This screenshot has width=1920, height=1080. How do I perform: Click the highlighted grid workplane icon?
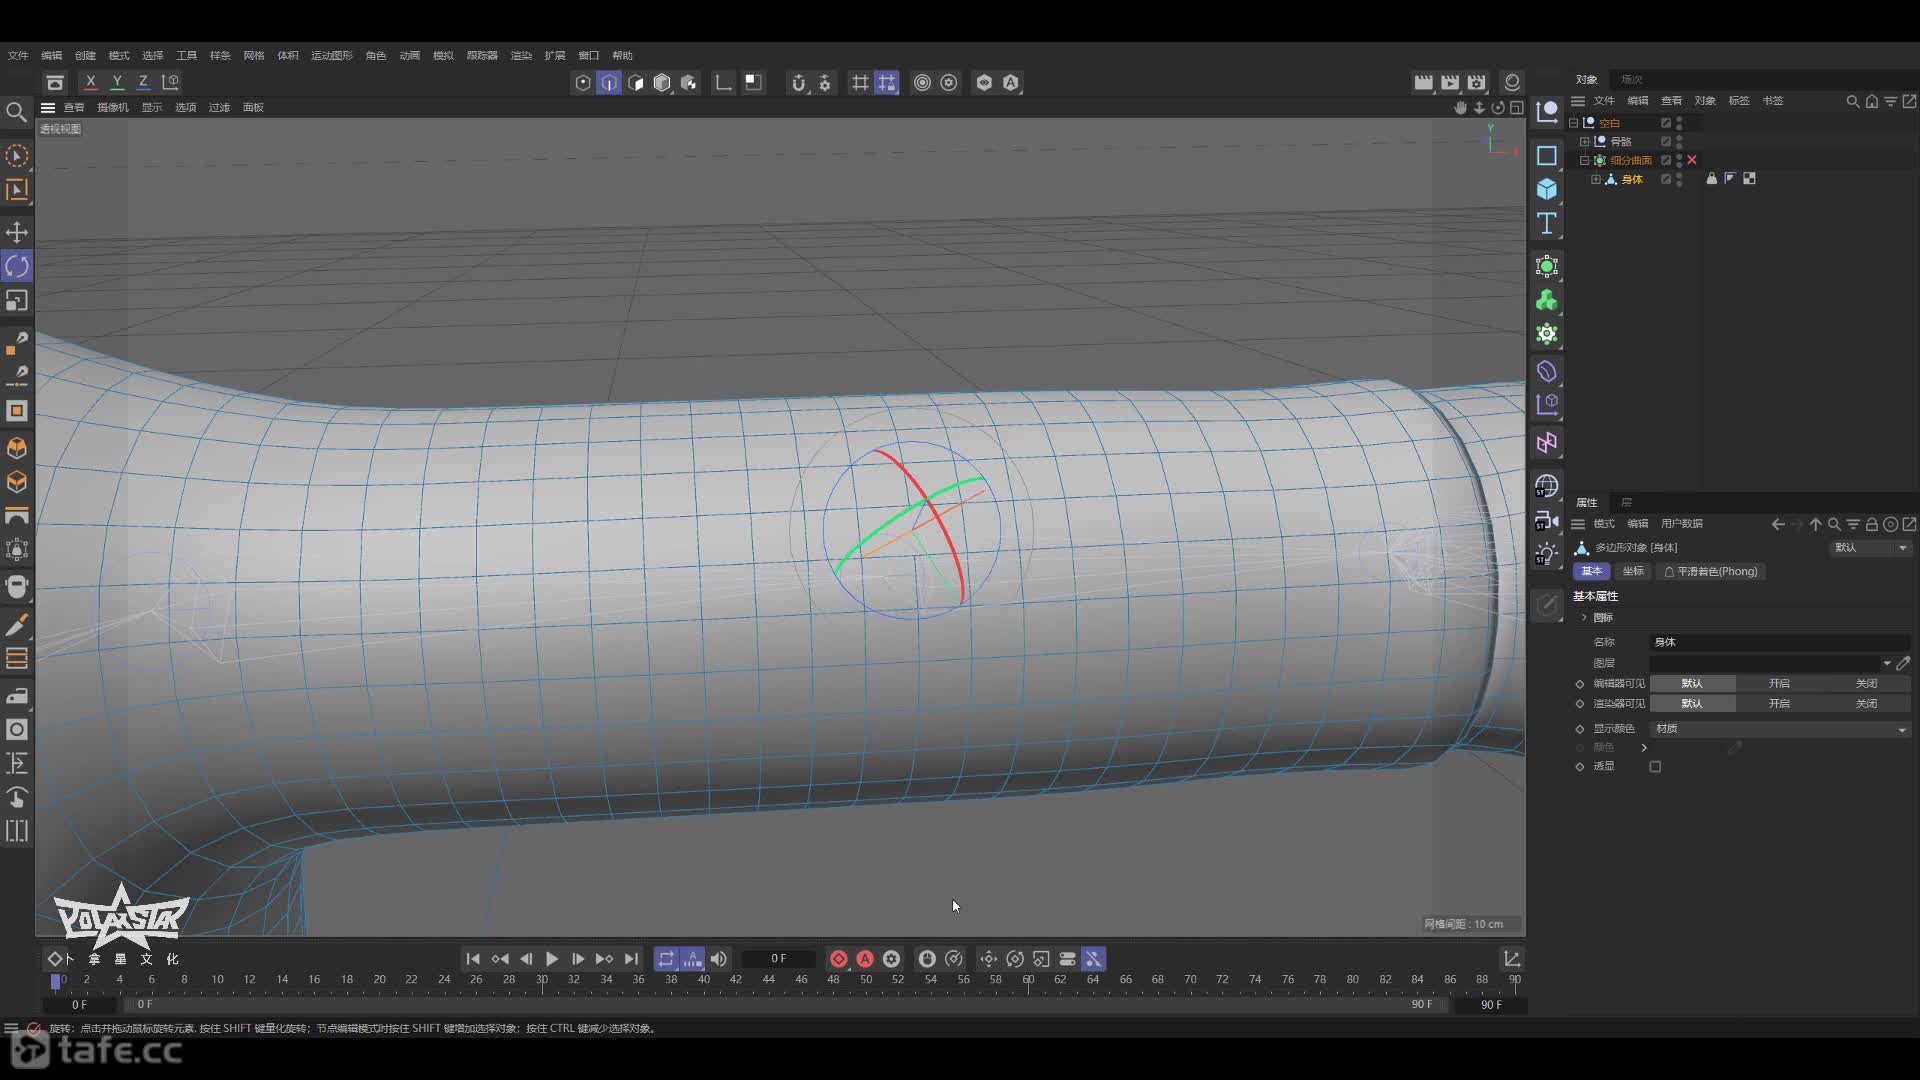point(886,83)
